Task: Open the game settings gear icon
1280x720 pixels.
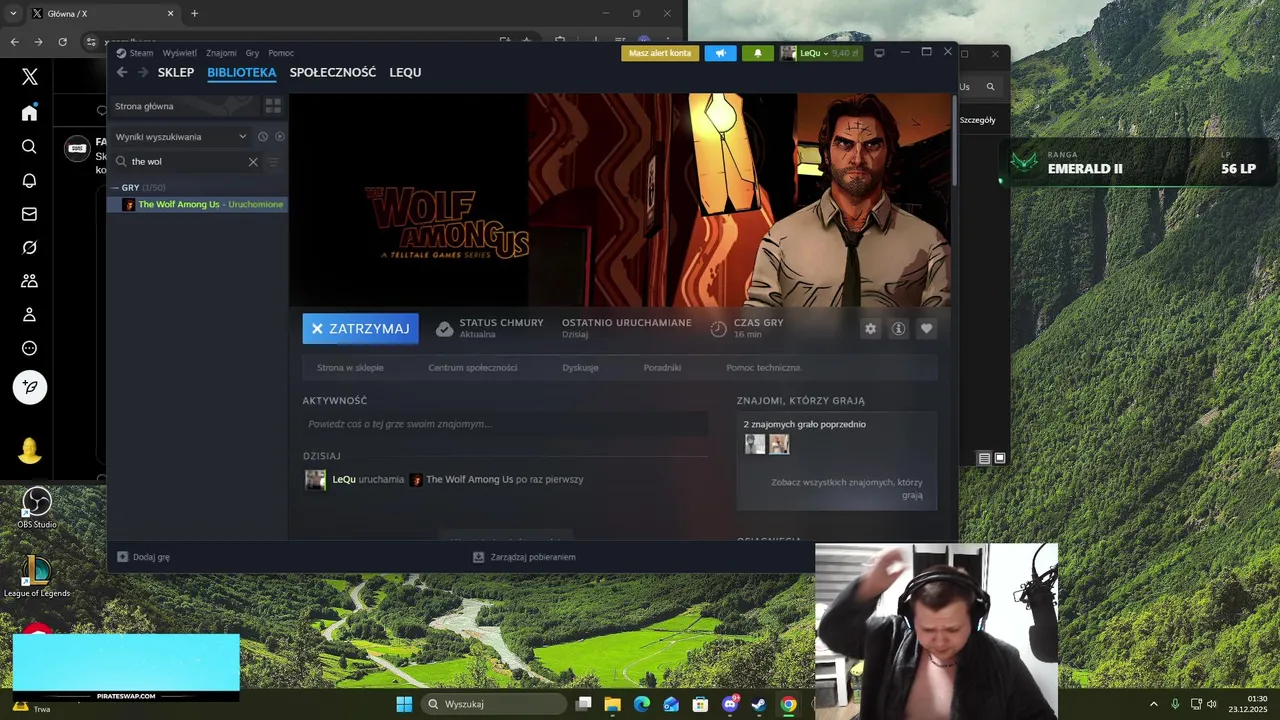Action: click(x=870, y=328)
